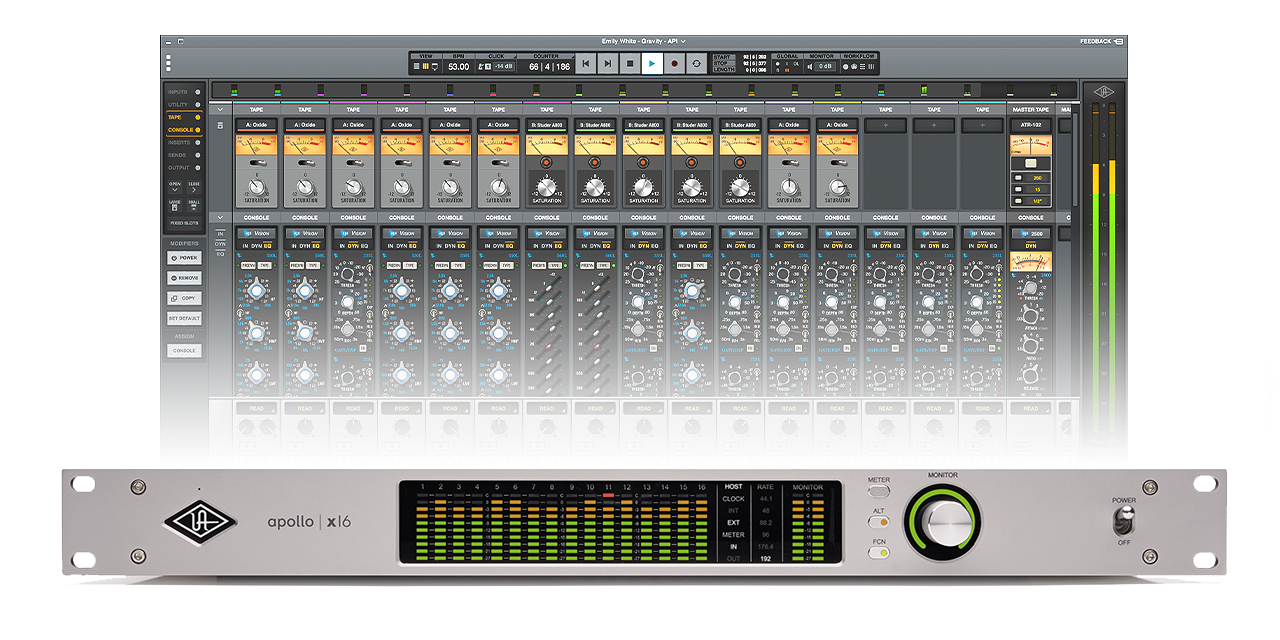Click the SET DEFAULT button
The height and width of the screenshot is (640, 1280).
[183, 317]
